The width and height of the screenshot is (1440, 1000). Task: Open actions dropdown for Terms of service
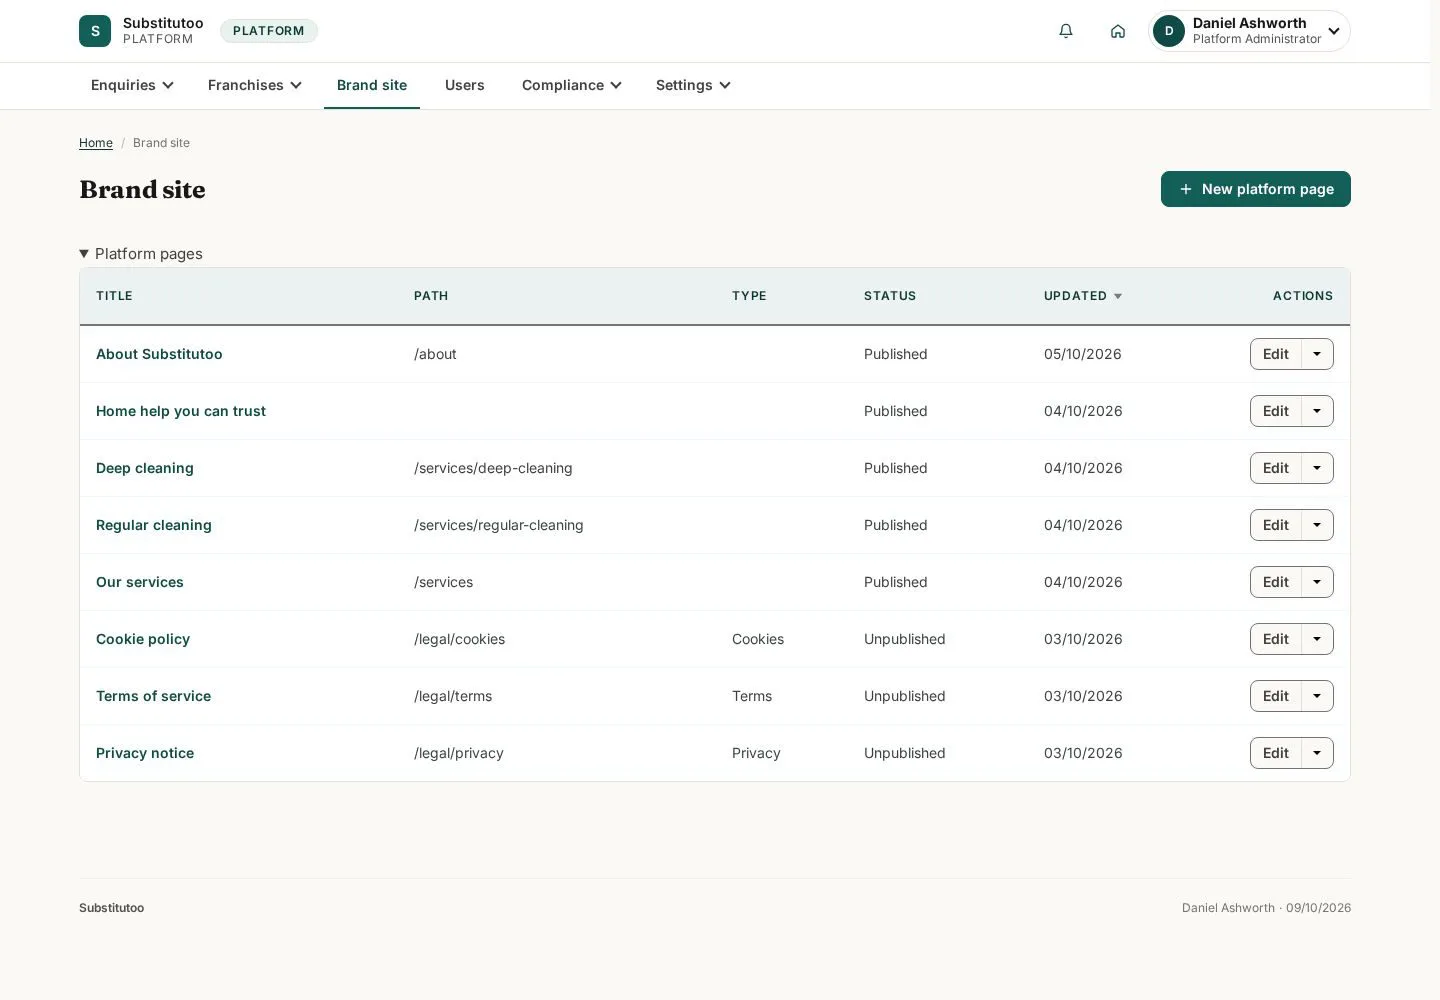pos(1317,696)
